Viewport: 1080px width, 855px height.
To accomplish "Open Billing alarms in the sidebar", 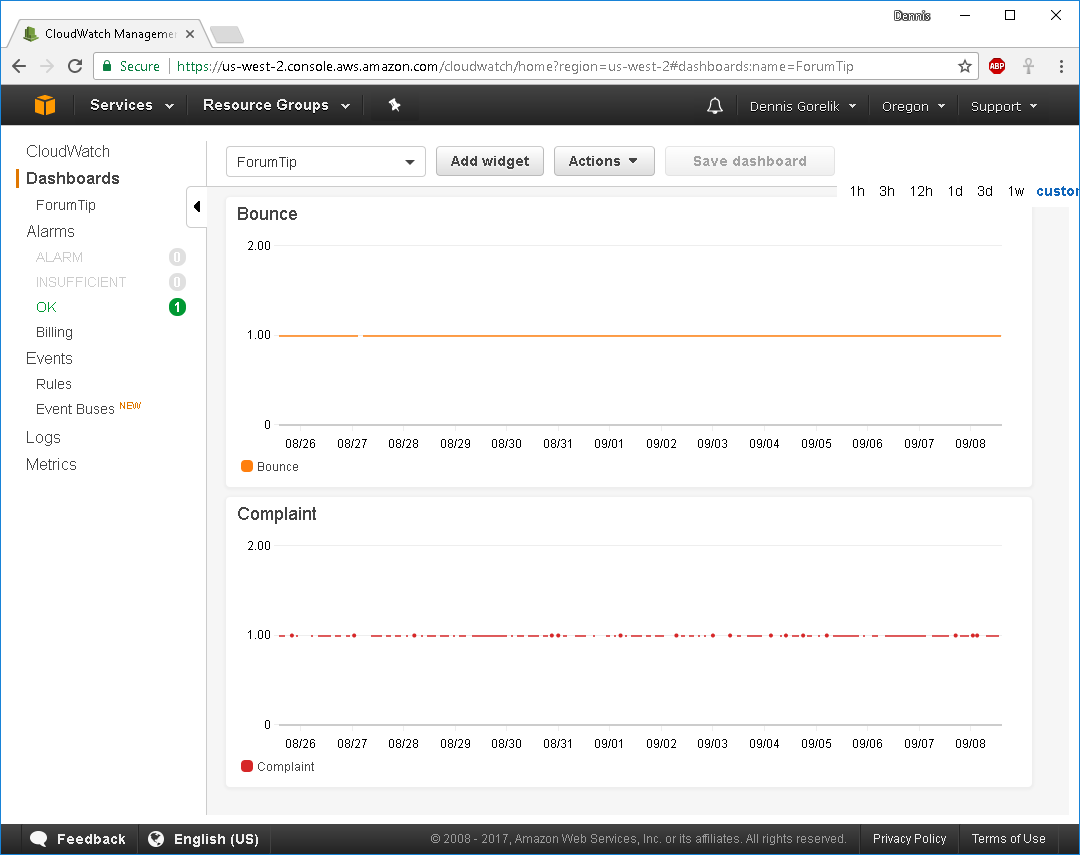I will tap(54, 332).
